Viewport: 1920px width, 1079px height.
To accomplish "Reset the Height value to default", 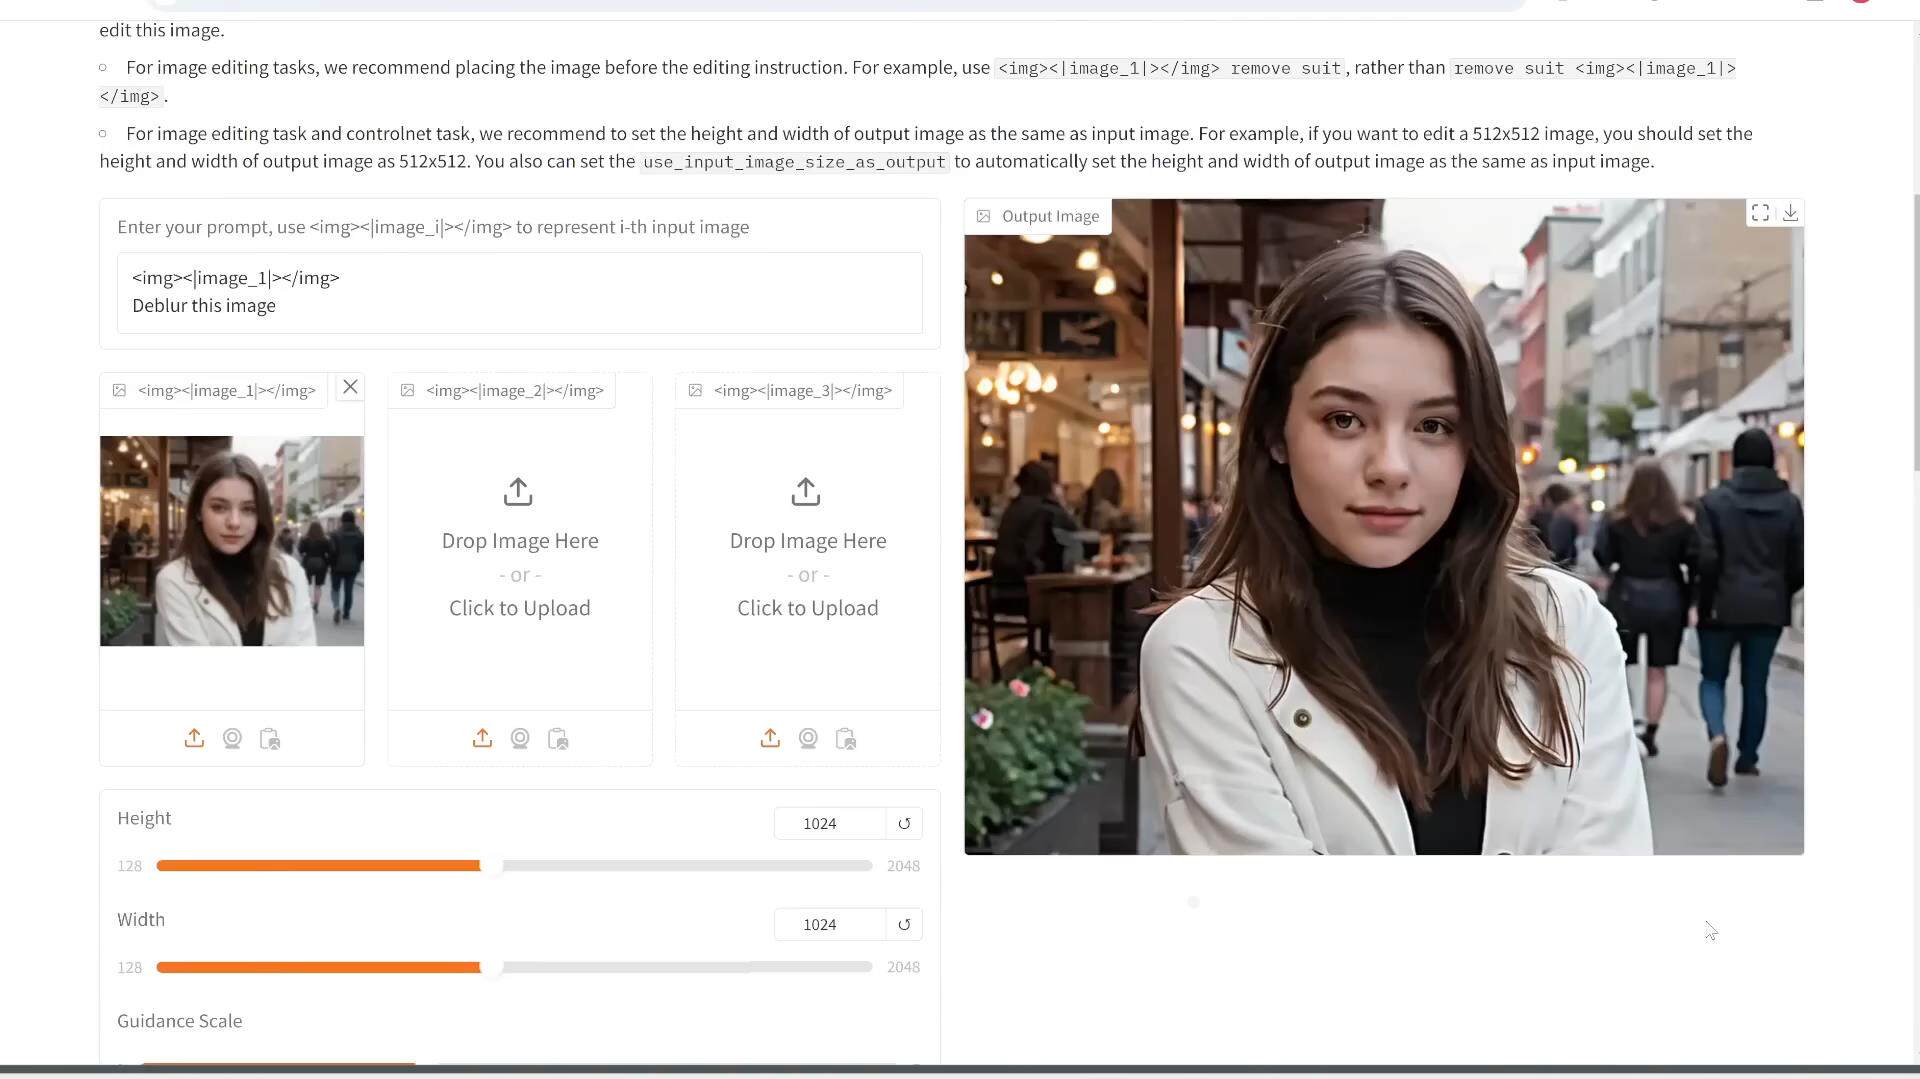I will point(904,824).
